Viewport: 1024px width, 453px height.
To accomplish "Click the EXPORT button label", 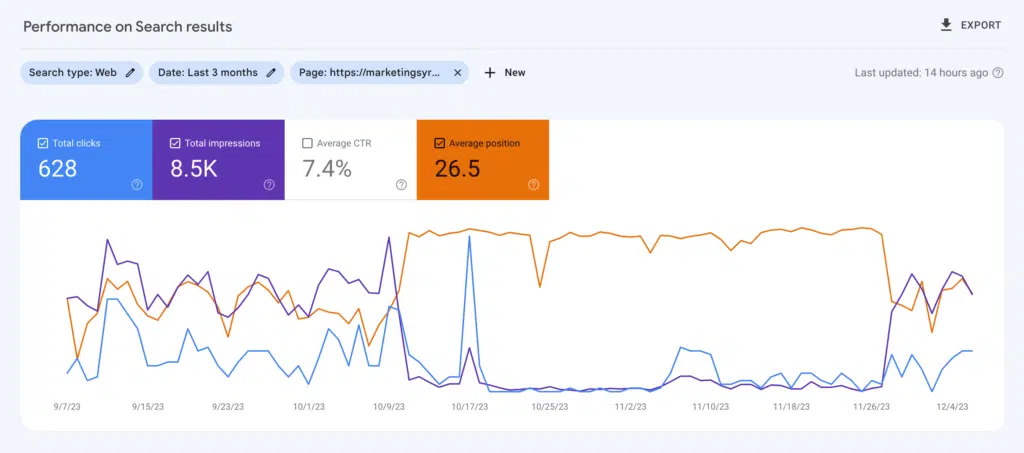I will [x=980, y=25].
